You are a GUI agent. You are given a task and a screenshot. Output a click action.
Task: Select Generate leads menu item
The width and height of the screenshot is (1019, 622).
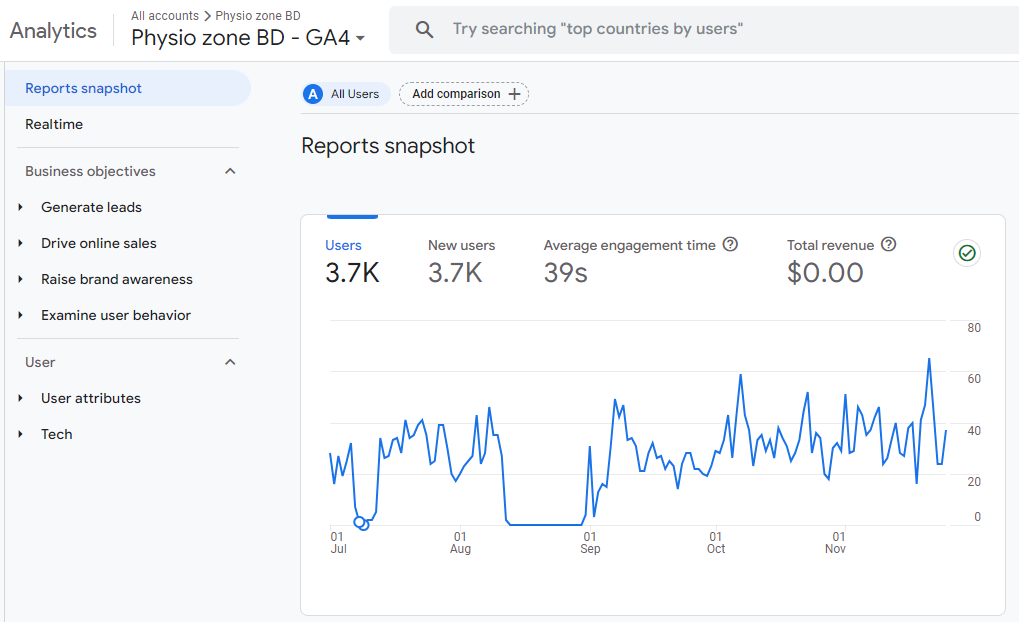click(x=91, y=207)
